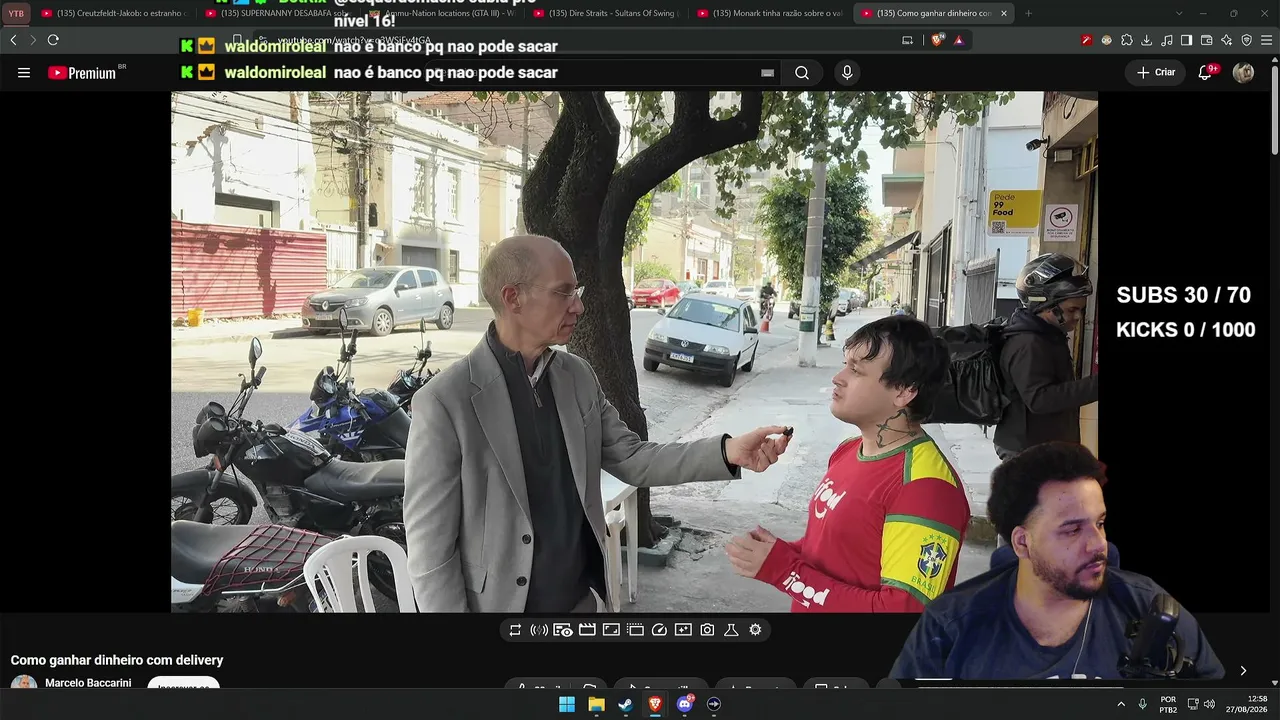Click the video title 'Como ganhar dinheiro com delivery'
Viewport: 1280px width, 720px height.
[x=117, y=660]
